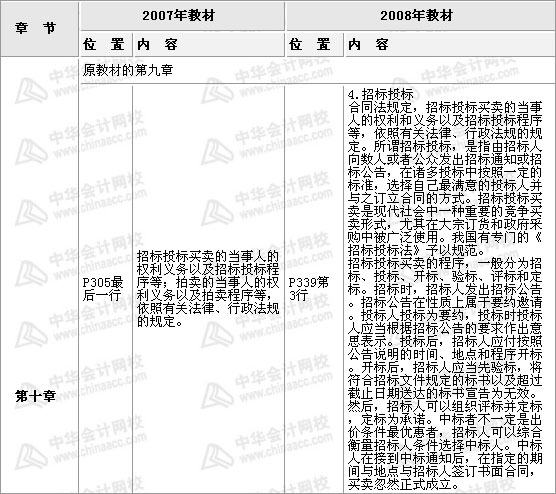Click the final line 买卖忽然正式成立。

(x=403, y=484)
